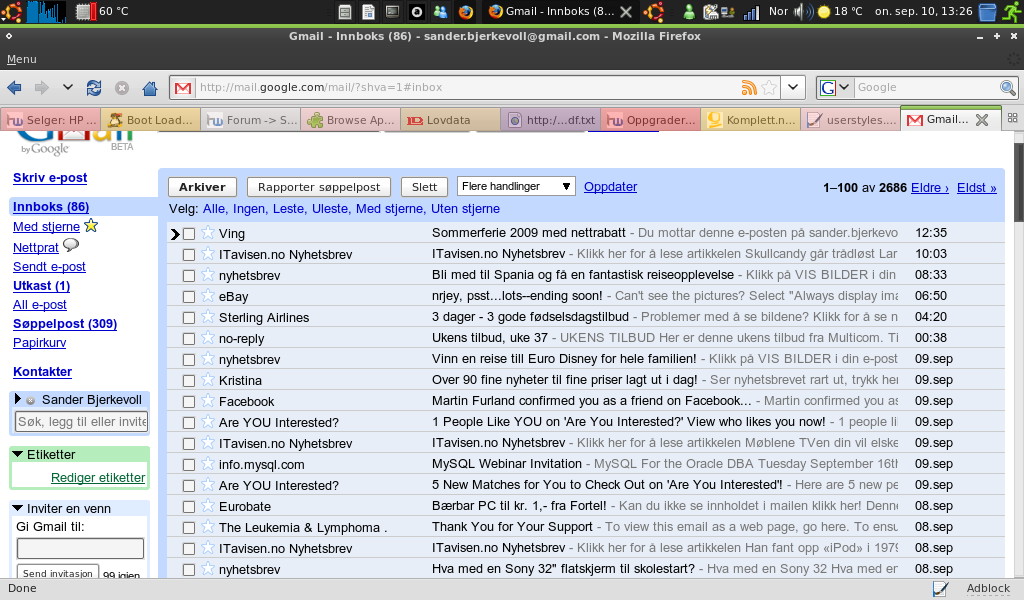Click the Google search box
Image resolution: width=1024 pixels, height=600 pixels.
coord(927,87)
